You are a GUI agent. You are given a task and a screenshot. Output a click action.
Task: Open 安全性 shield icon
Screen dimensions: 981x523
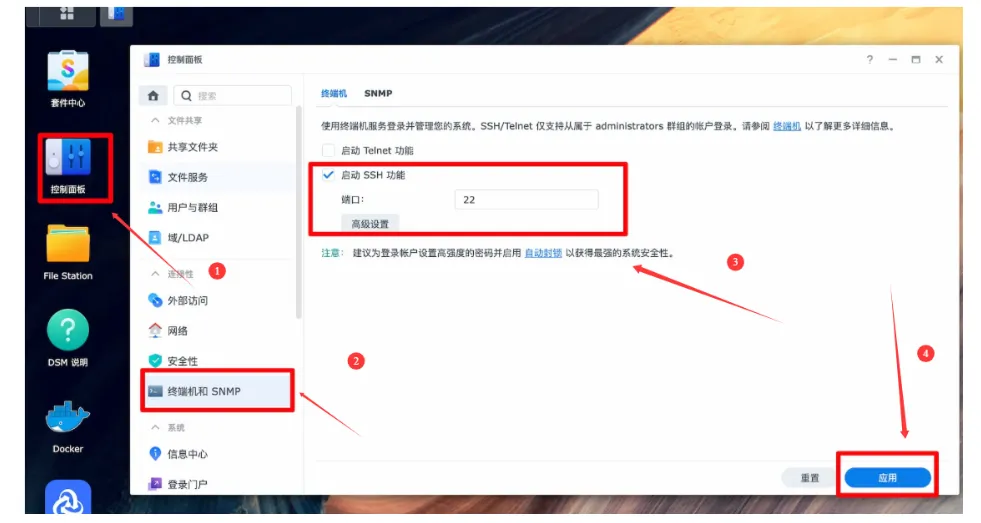(x=155, y=361)
